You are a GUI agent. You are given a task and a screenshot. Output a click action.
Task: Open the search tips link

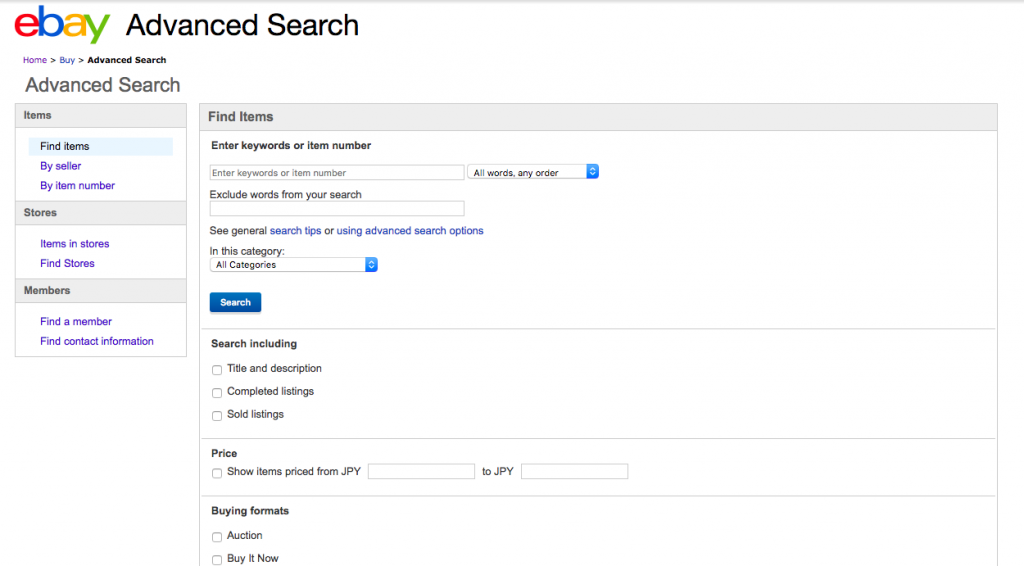click(x=295, y=230)
